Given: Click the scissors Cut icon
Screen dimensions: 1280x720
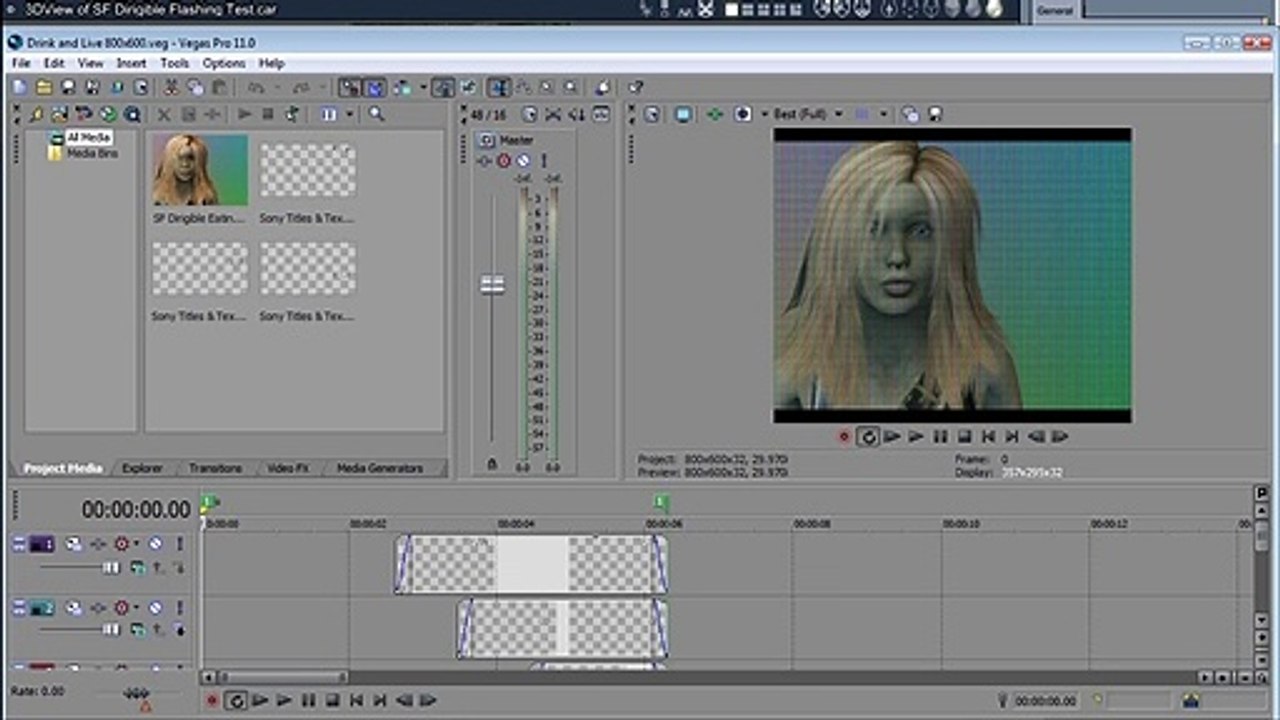Looking at the screenshot, I should click(171, 87).
